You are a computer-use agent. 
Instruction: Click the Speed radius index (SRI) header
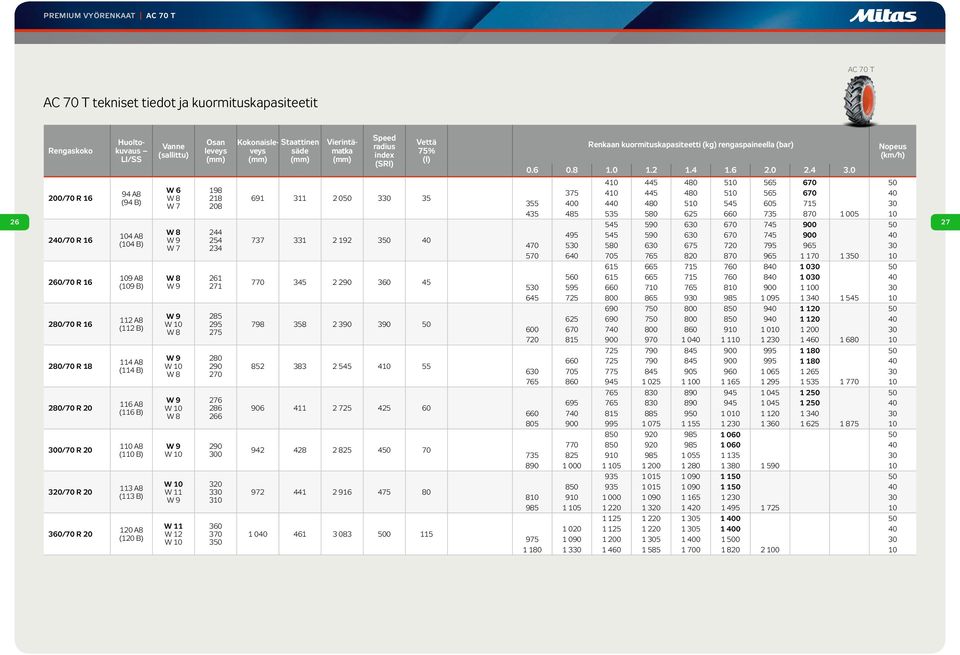tap(384, 151)
